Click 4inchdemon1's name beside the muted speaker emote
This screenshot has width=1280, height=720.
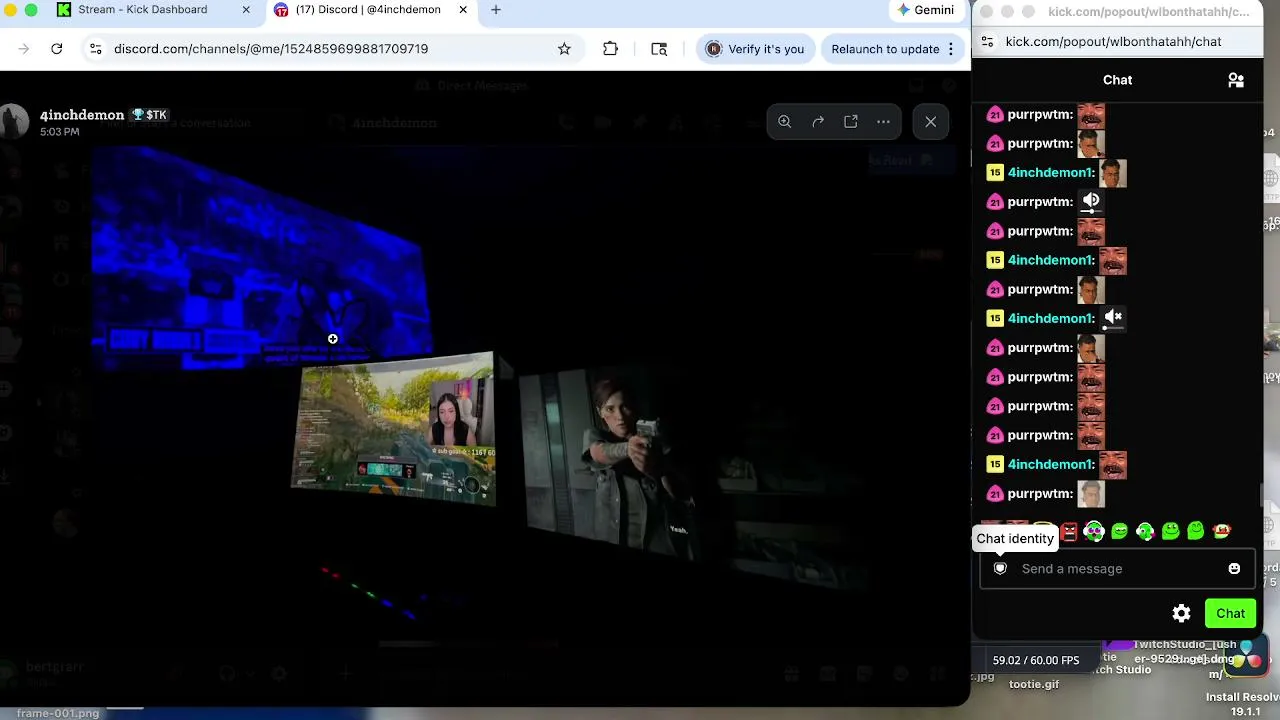click(1049, 318)
